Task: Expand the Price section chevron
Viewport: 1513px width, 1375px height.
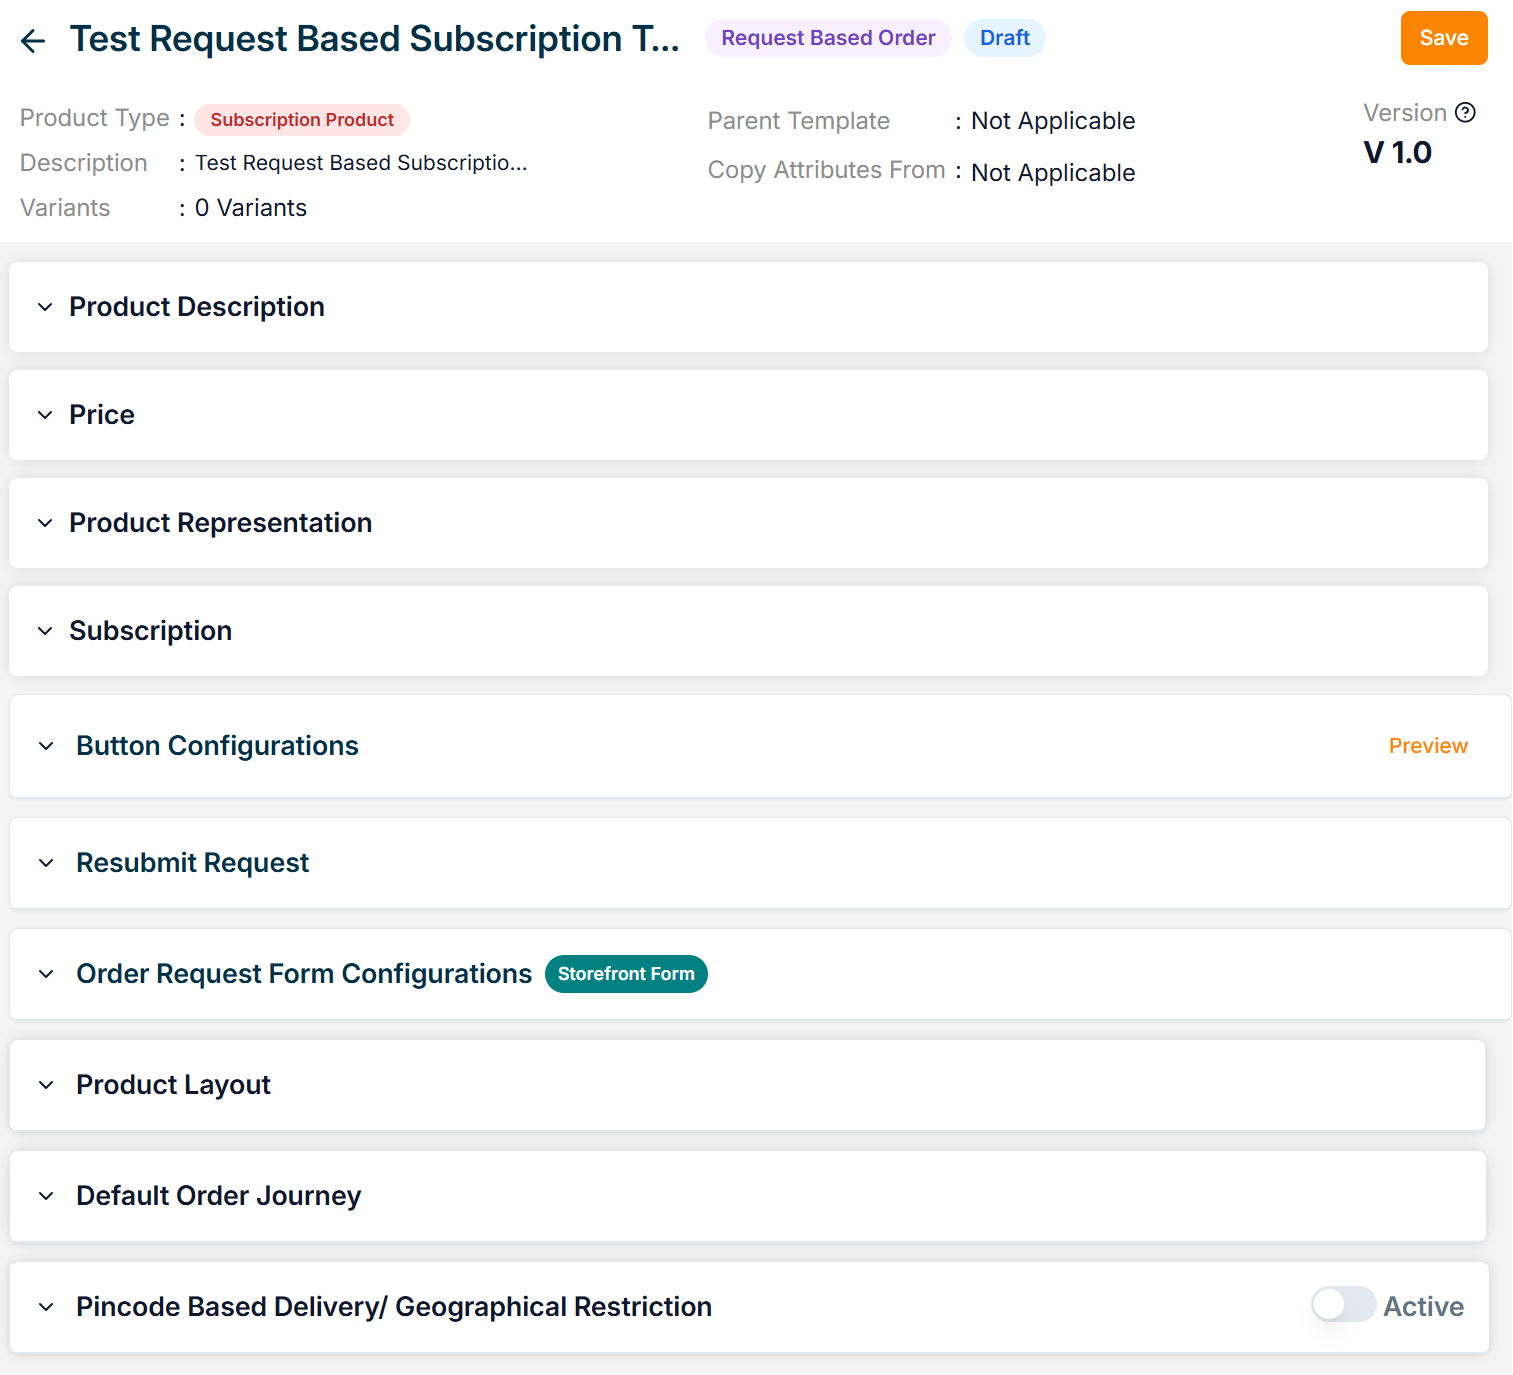Action: tap(45, 415)
